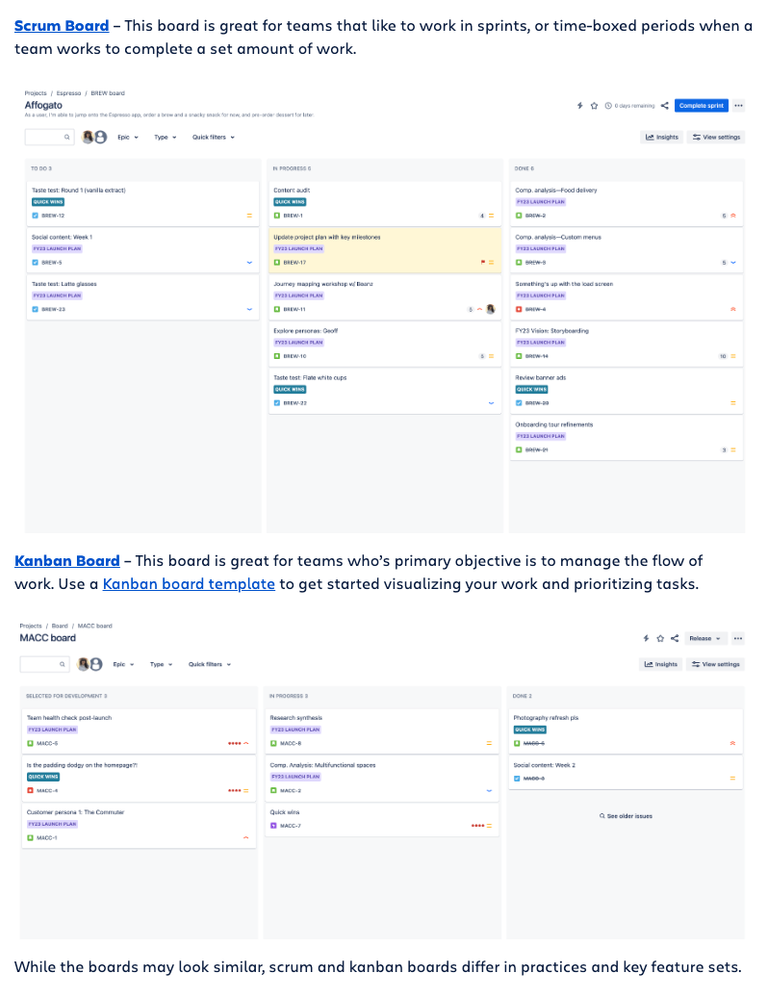Star the Affogato board
The width and height of the screenshot is (767, 999).
pos(594,106)
